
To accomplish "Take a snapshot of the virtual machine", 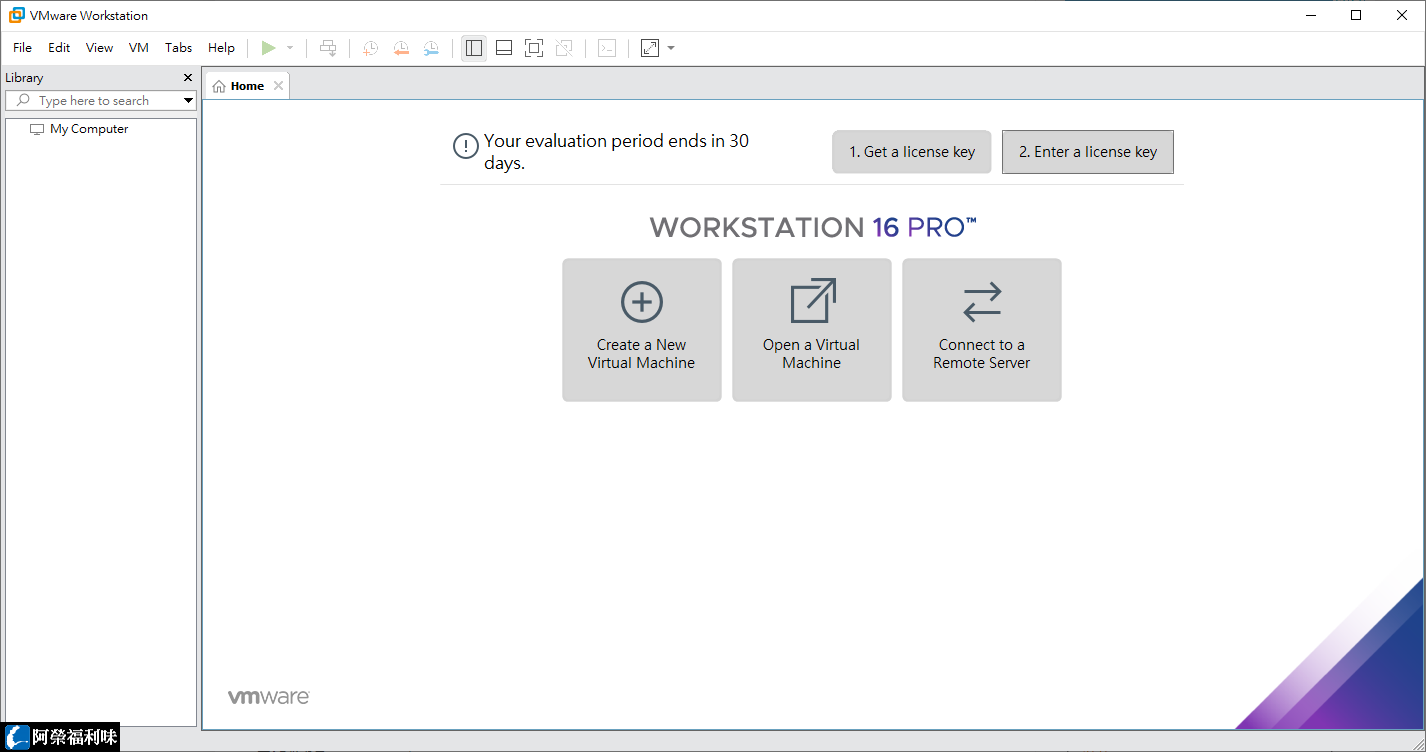I will tap(370, 47).
